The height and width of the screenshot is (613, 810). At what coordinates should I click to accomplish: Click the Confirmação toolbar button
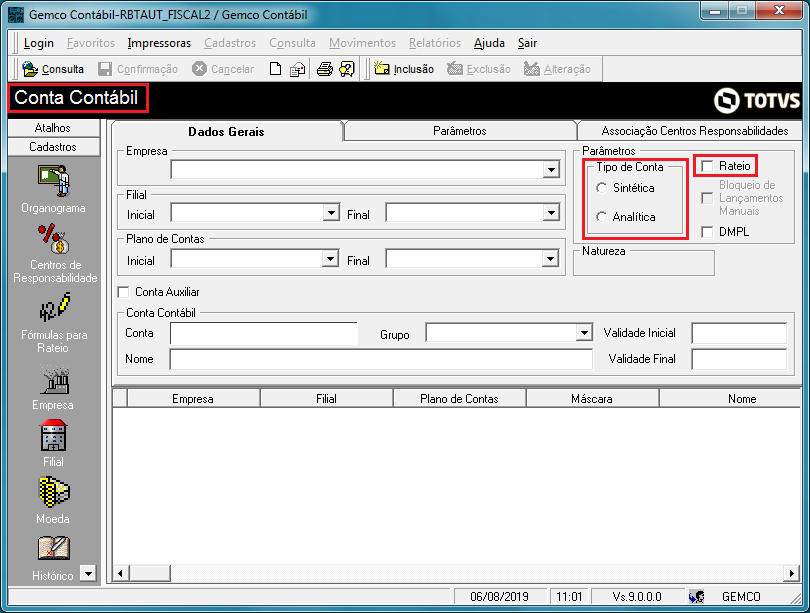pyautogui.click(x=138, y=69)
